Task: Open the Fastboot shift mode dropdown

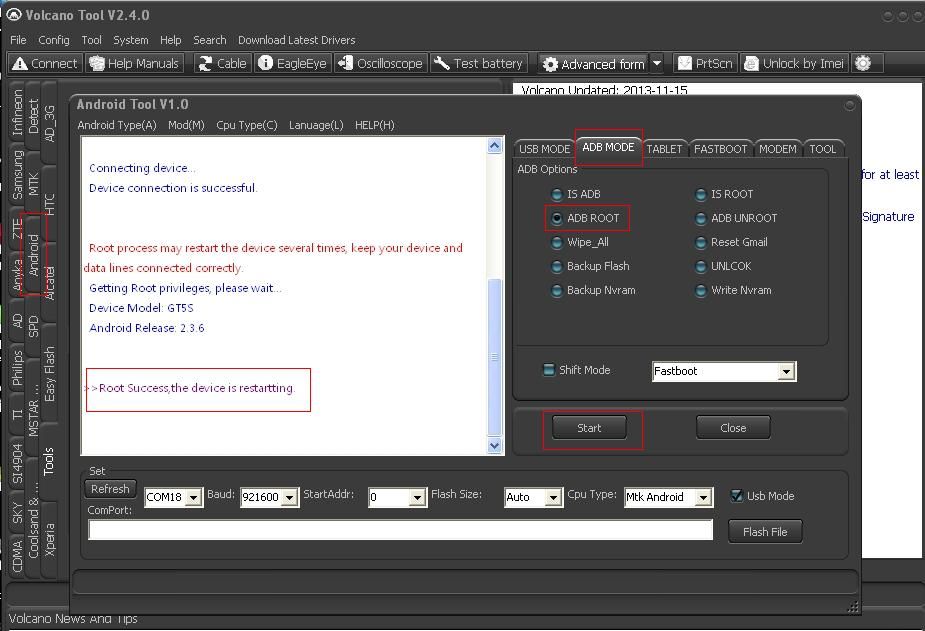Action: click(x=786, y=372)
